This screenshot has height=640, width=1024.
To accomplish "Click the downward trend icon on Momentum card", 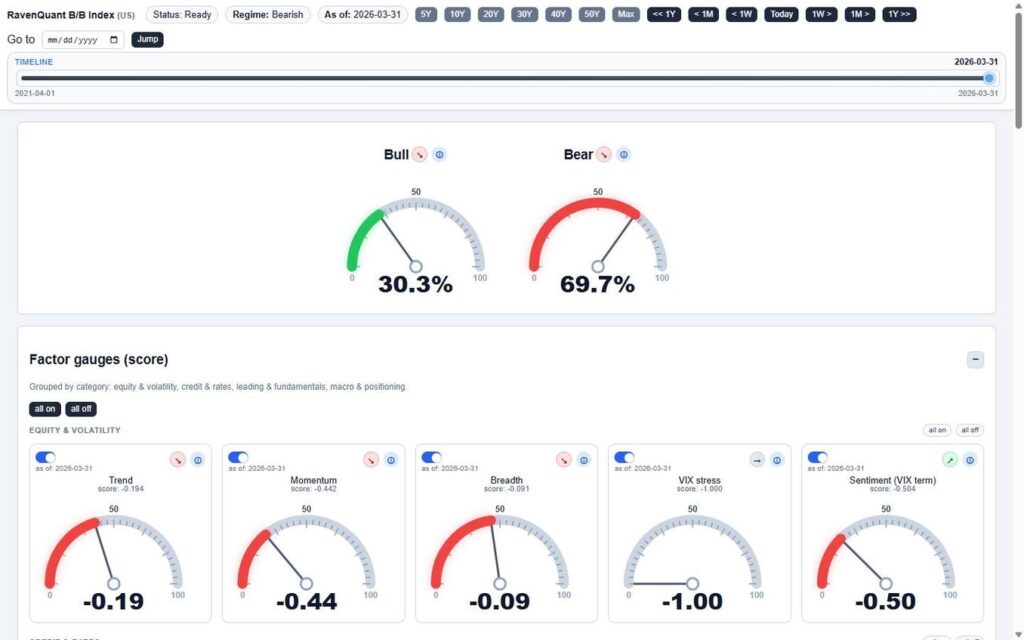I will coord(371,460).
